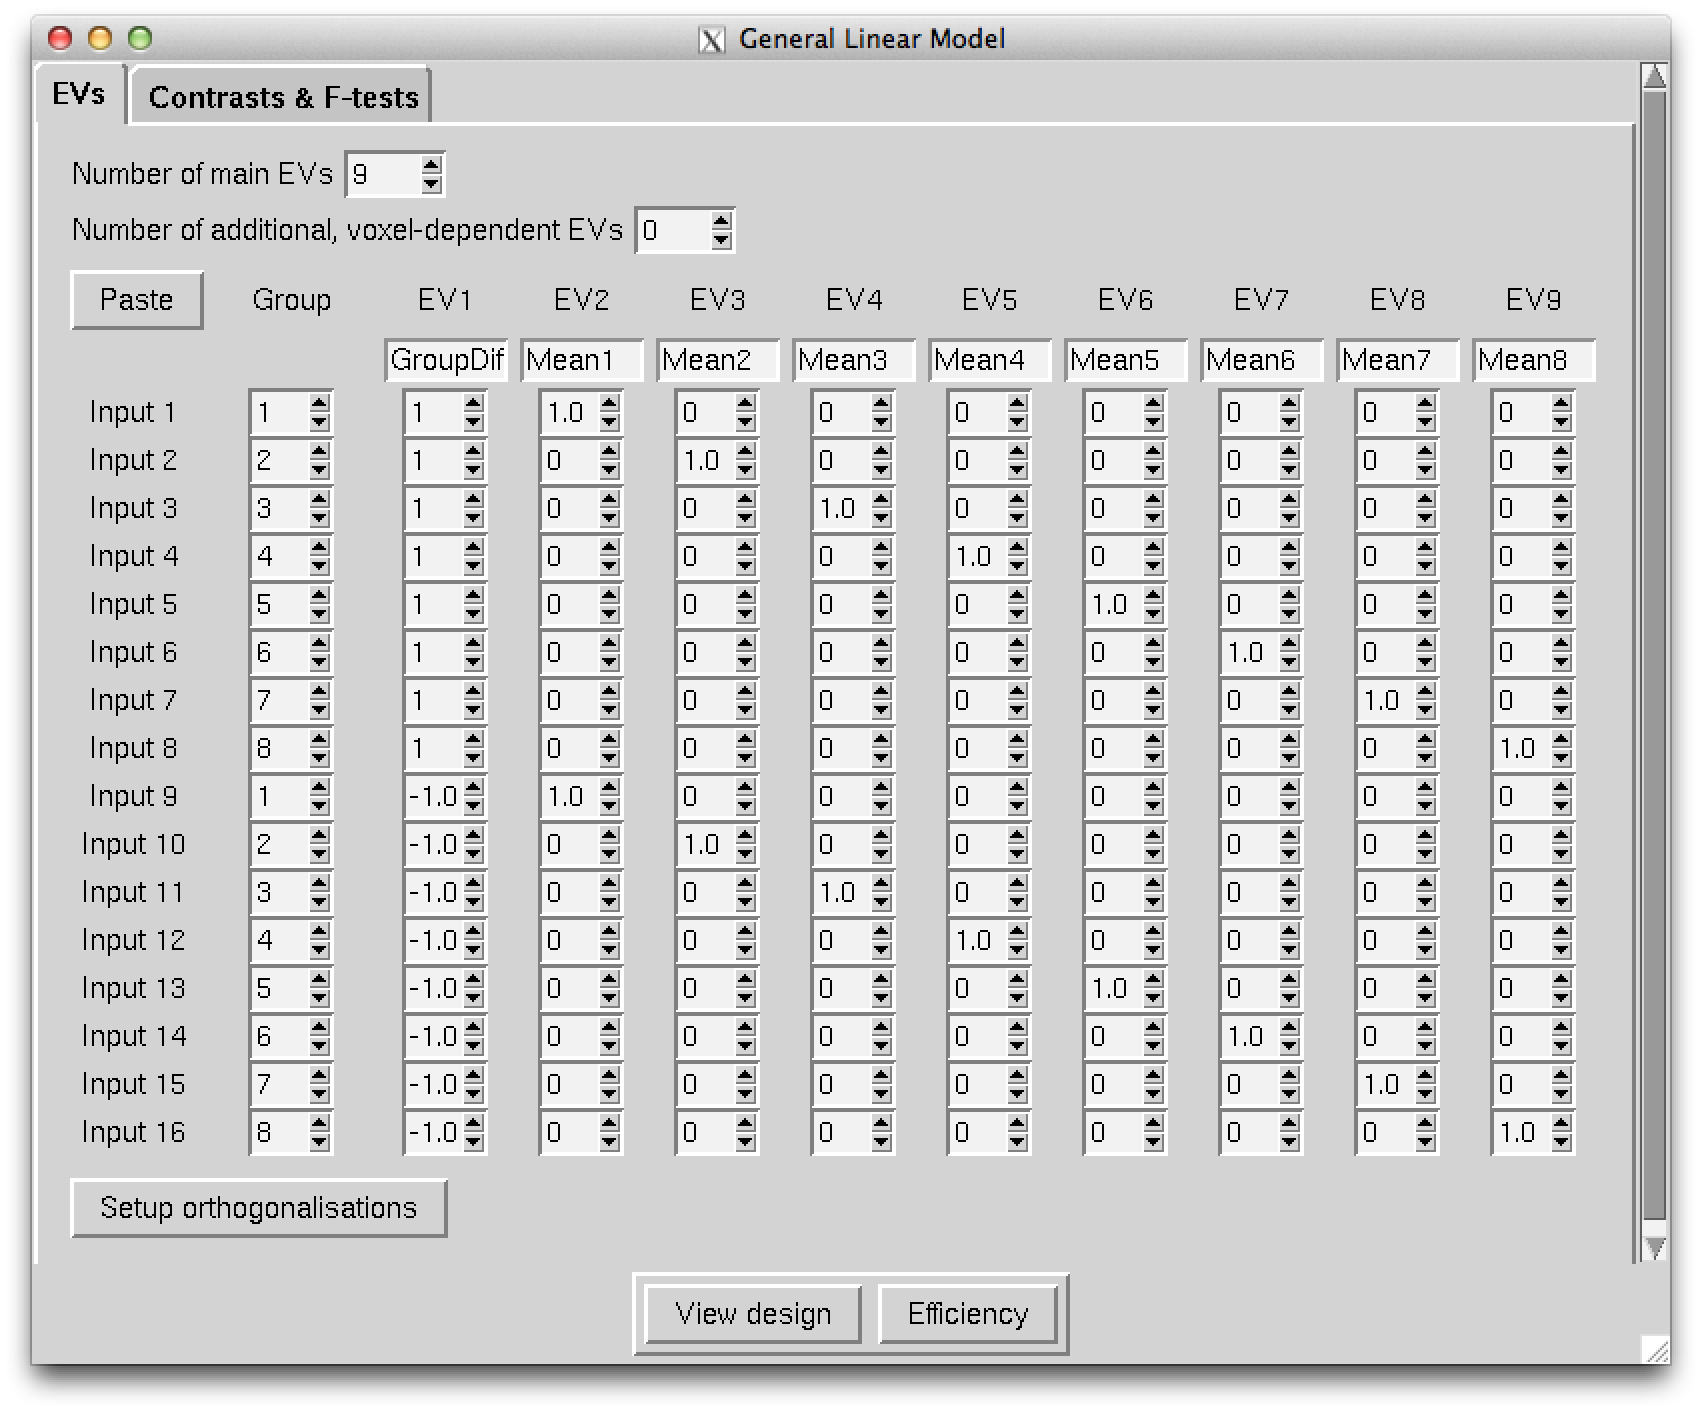This screenshot has height=1412, width=1702.
Task: Increment EV9 value for Input 16
Action: click(1561, 1124)
